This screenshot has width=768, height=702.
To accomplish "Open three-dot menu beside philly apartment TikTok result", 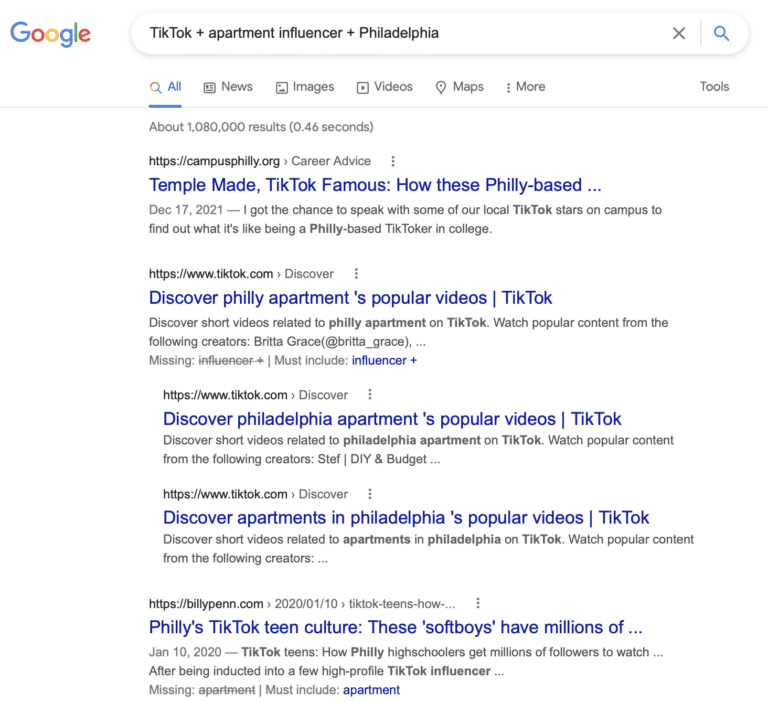I will (356, 273).
